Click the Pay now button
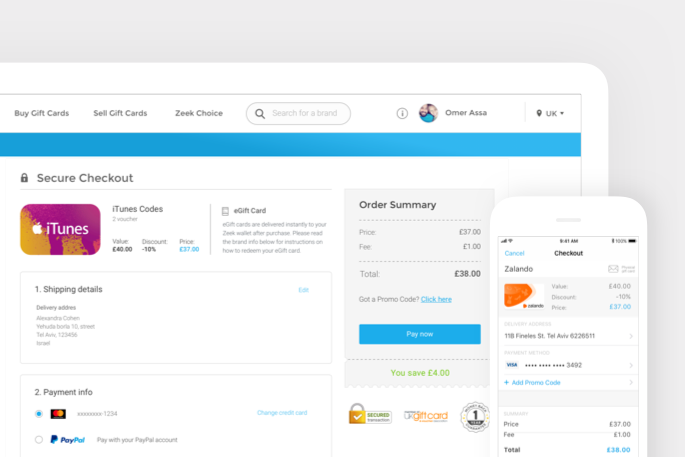This screenshot has width=685, height=457. pos(420,334)
